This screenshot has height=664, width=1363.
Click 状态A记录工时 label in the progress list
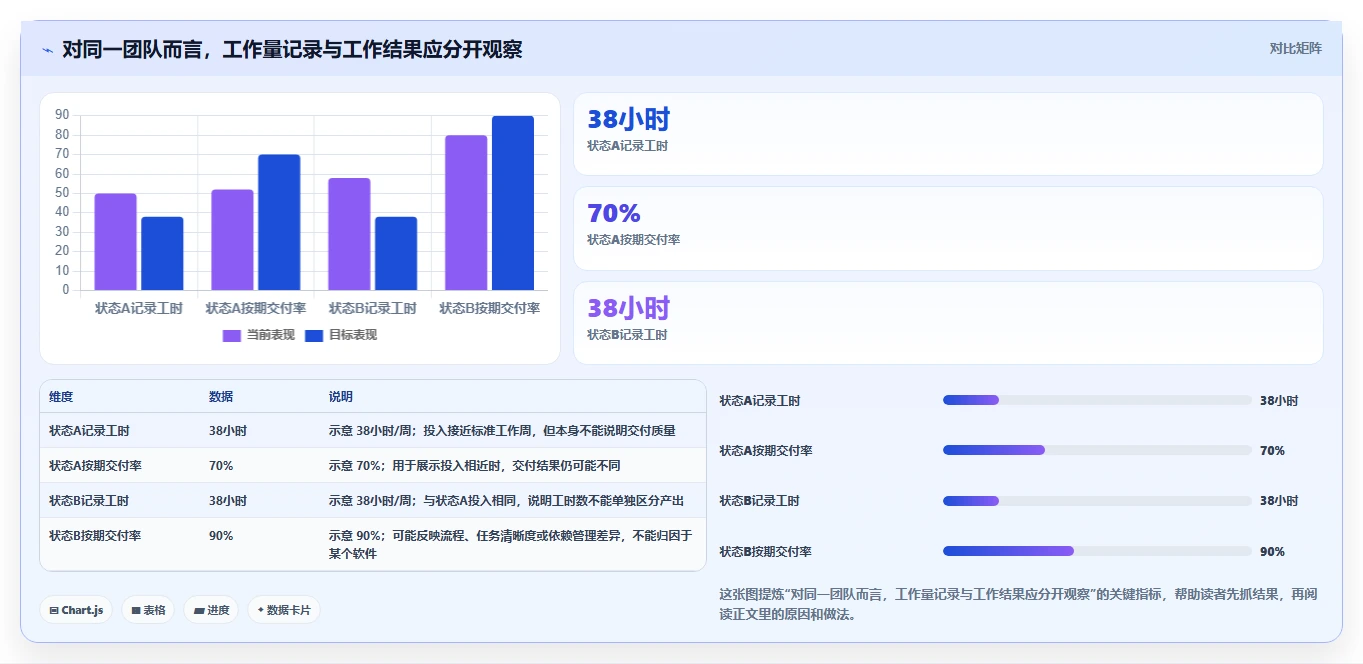tap(760, 401)
